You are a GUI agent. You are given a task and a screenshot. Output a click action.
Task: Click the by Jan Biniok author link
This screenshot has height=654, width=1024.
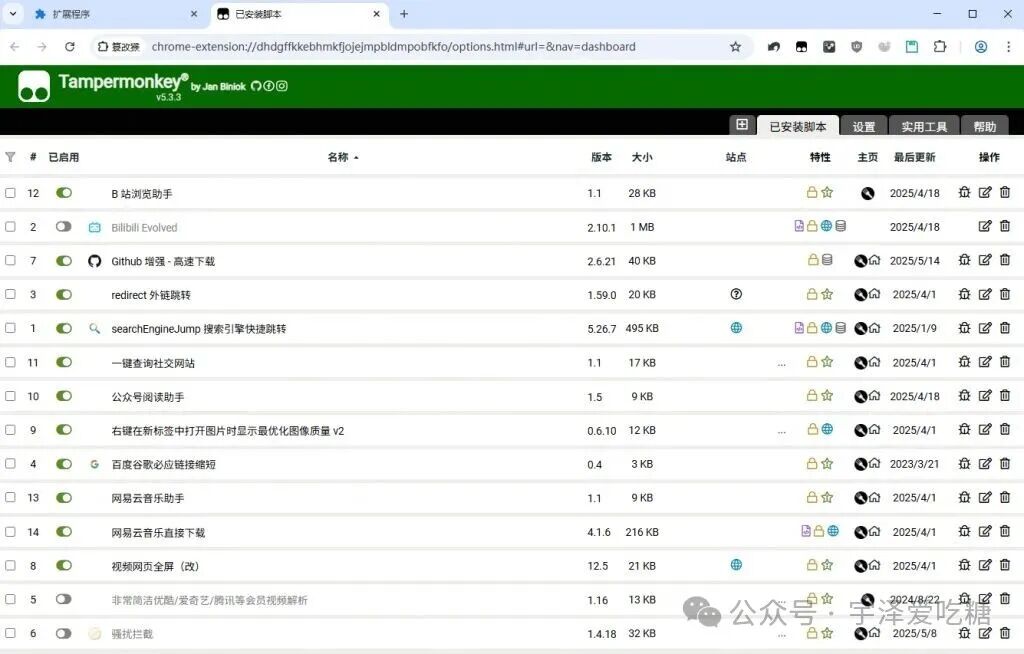(x=218, y=86)
